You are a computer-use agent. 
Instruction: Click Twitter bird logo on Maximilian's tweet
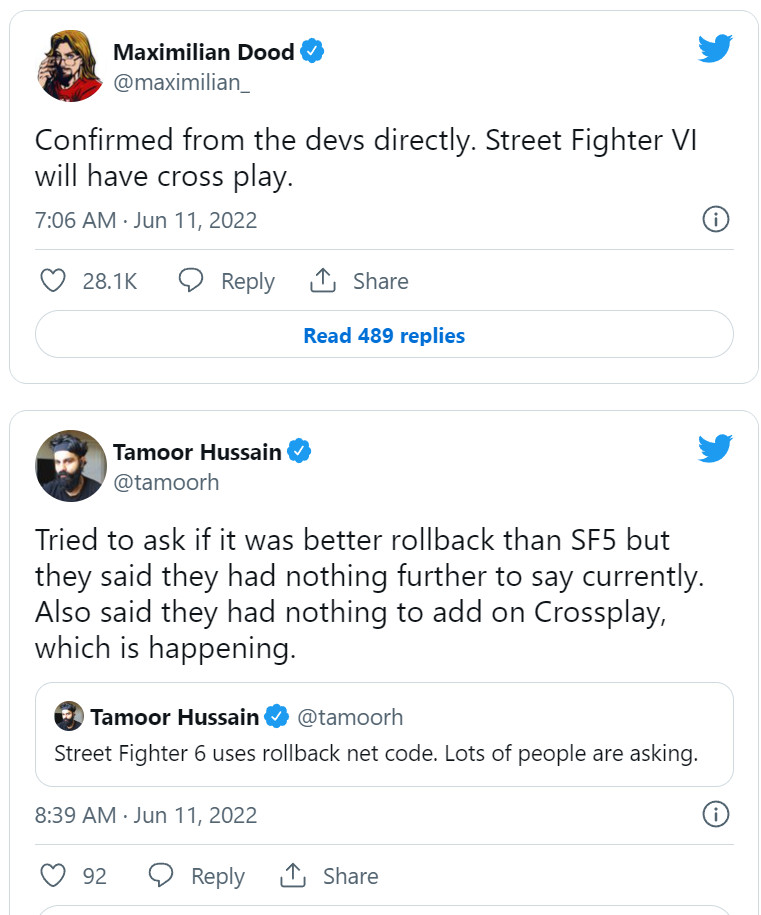[715, 48]
